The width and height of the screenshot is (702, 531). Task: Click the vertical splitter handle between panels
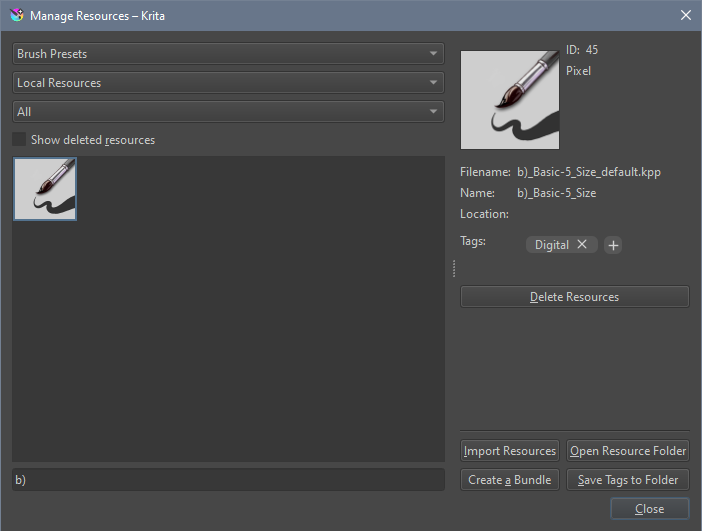tap(453, 268)
